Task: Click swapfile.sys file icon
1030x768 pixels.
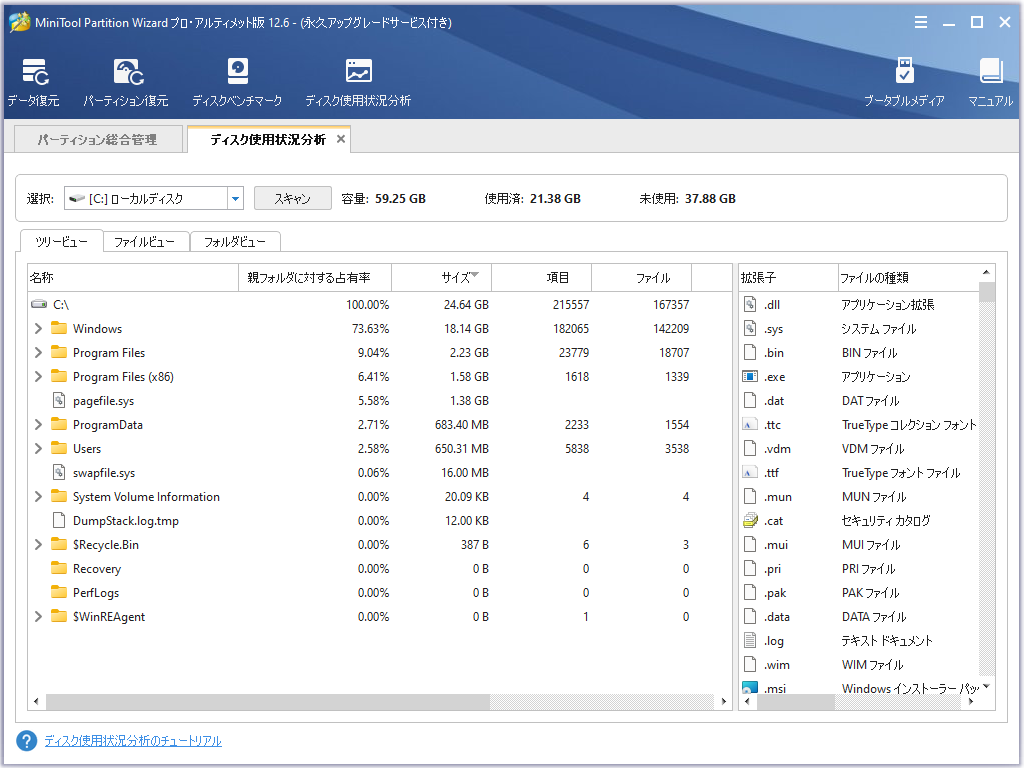Action: (59, 472)
